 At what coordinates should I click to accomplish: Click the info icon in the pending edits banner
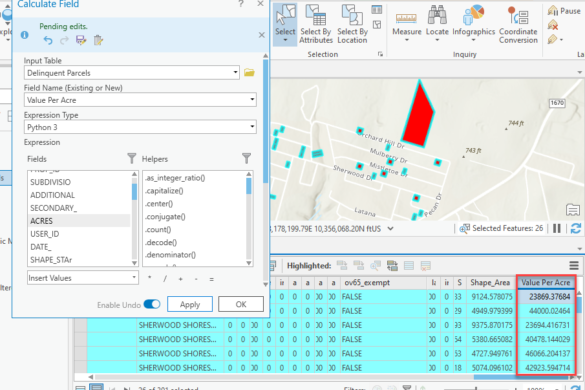(25, 35)
